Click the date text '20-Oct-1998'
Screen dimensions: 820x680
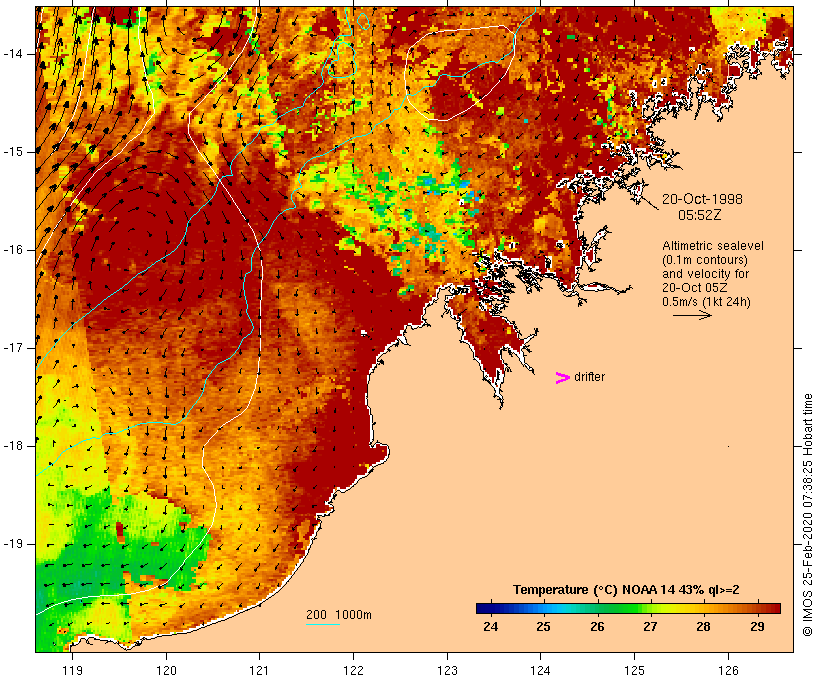coord(702,199)
